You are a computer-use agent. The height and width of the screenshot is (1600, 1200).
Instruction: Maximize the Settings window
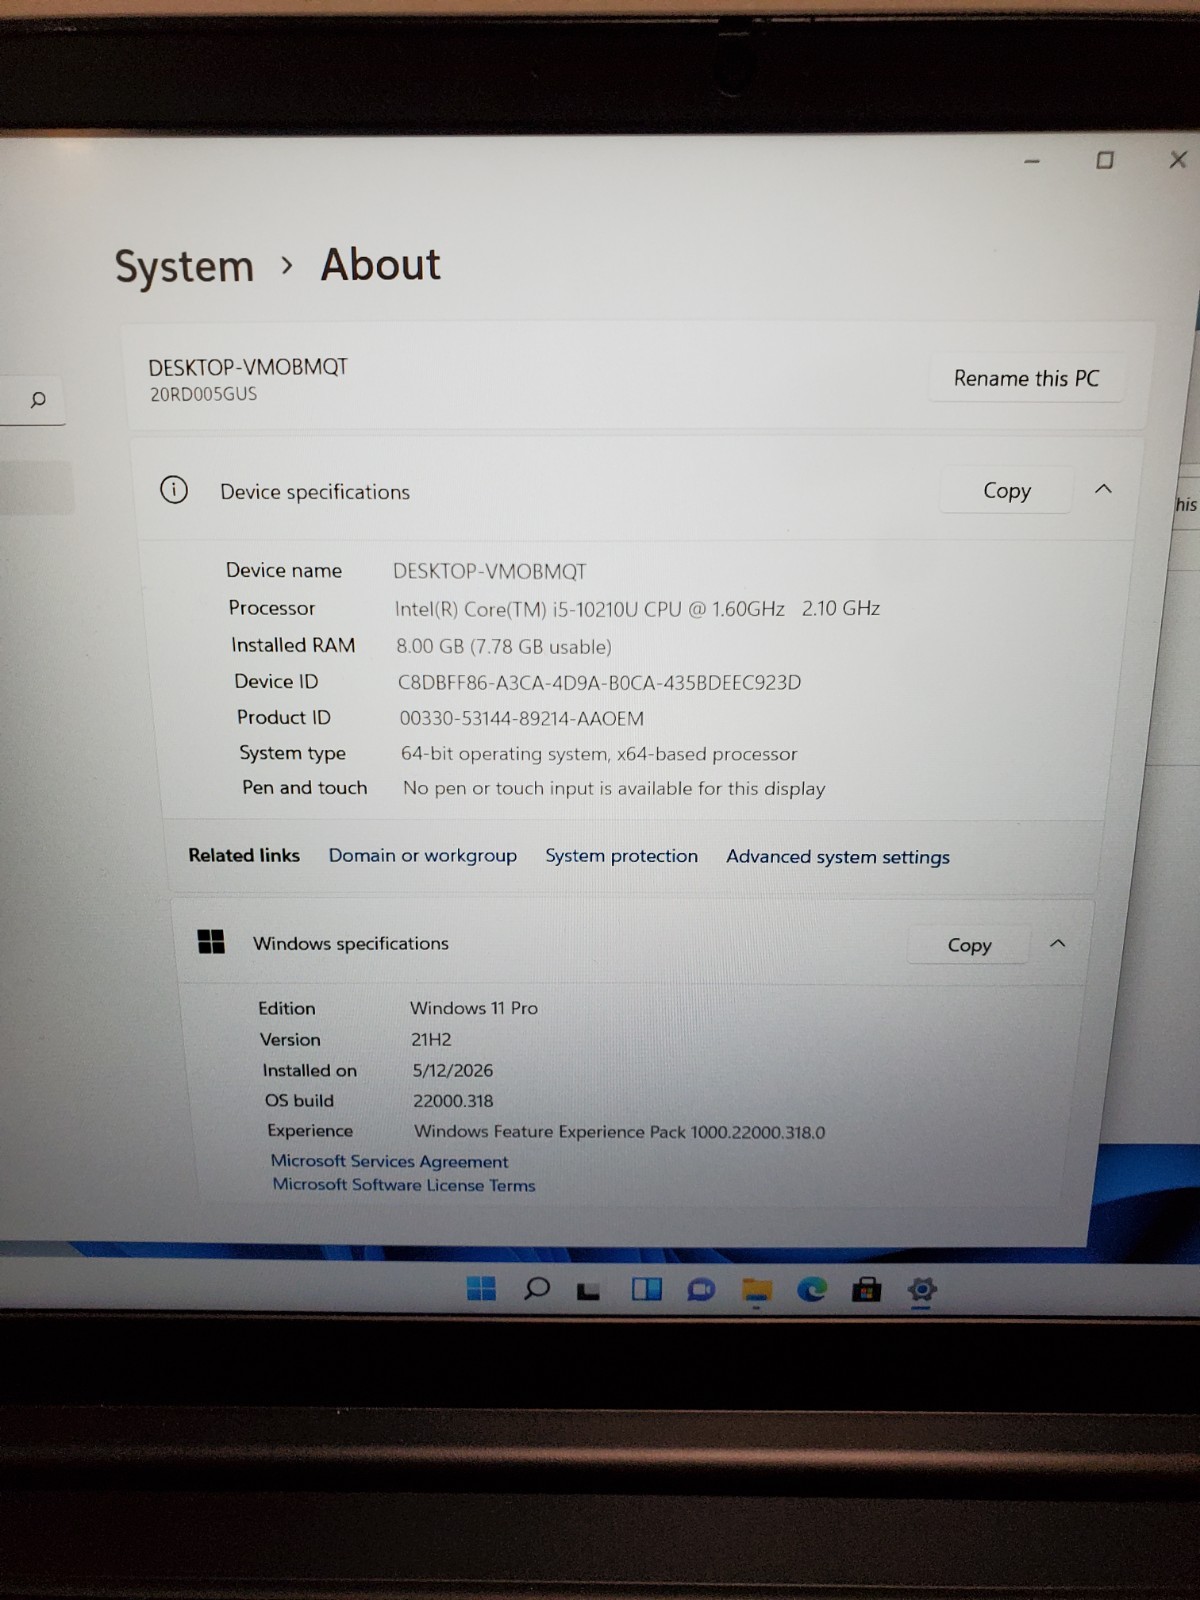click(x=1105, y=160)
